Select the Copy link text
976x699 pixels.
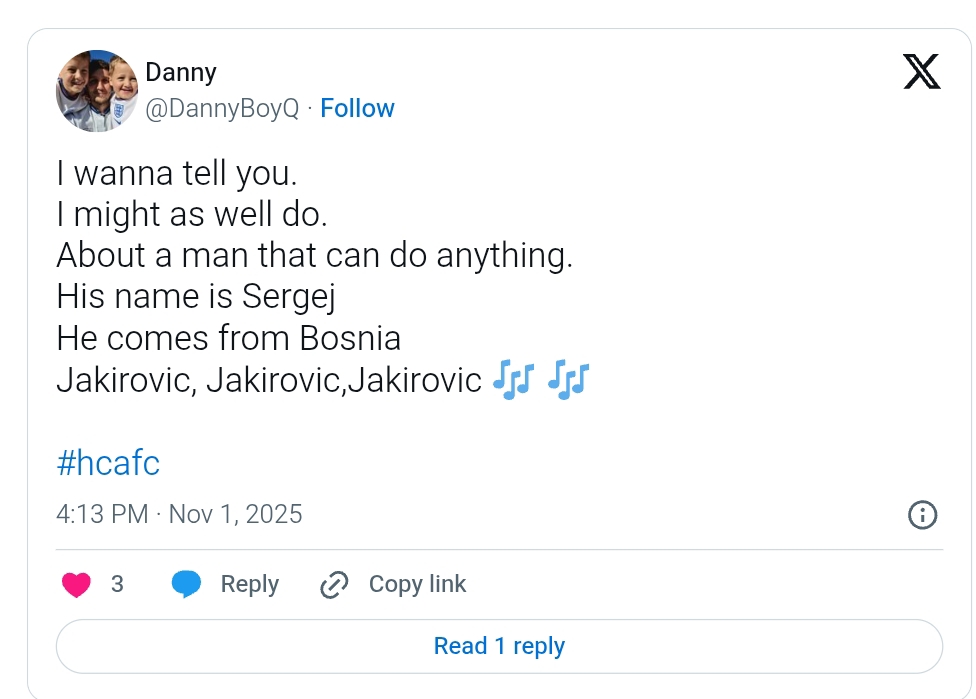(417, 584)
